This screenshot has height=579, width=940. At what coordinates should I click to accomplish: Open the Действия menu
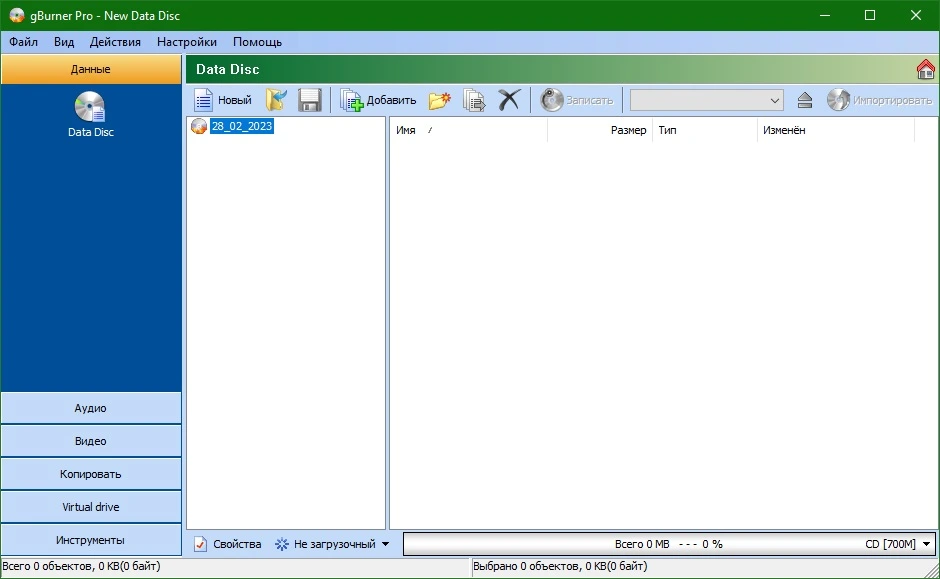tap(115, 42)
